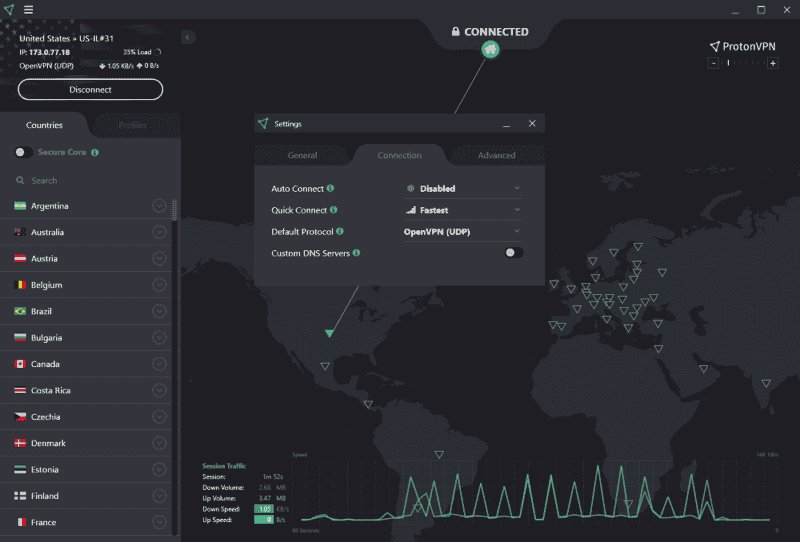The width and height of the screenshot is (800, 542).
Task: Select the Profiles tab
Action: [133, 125]
